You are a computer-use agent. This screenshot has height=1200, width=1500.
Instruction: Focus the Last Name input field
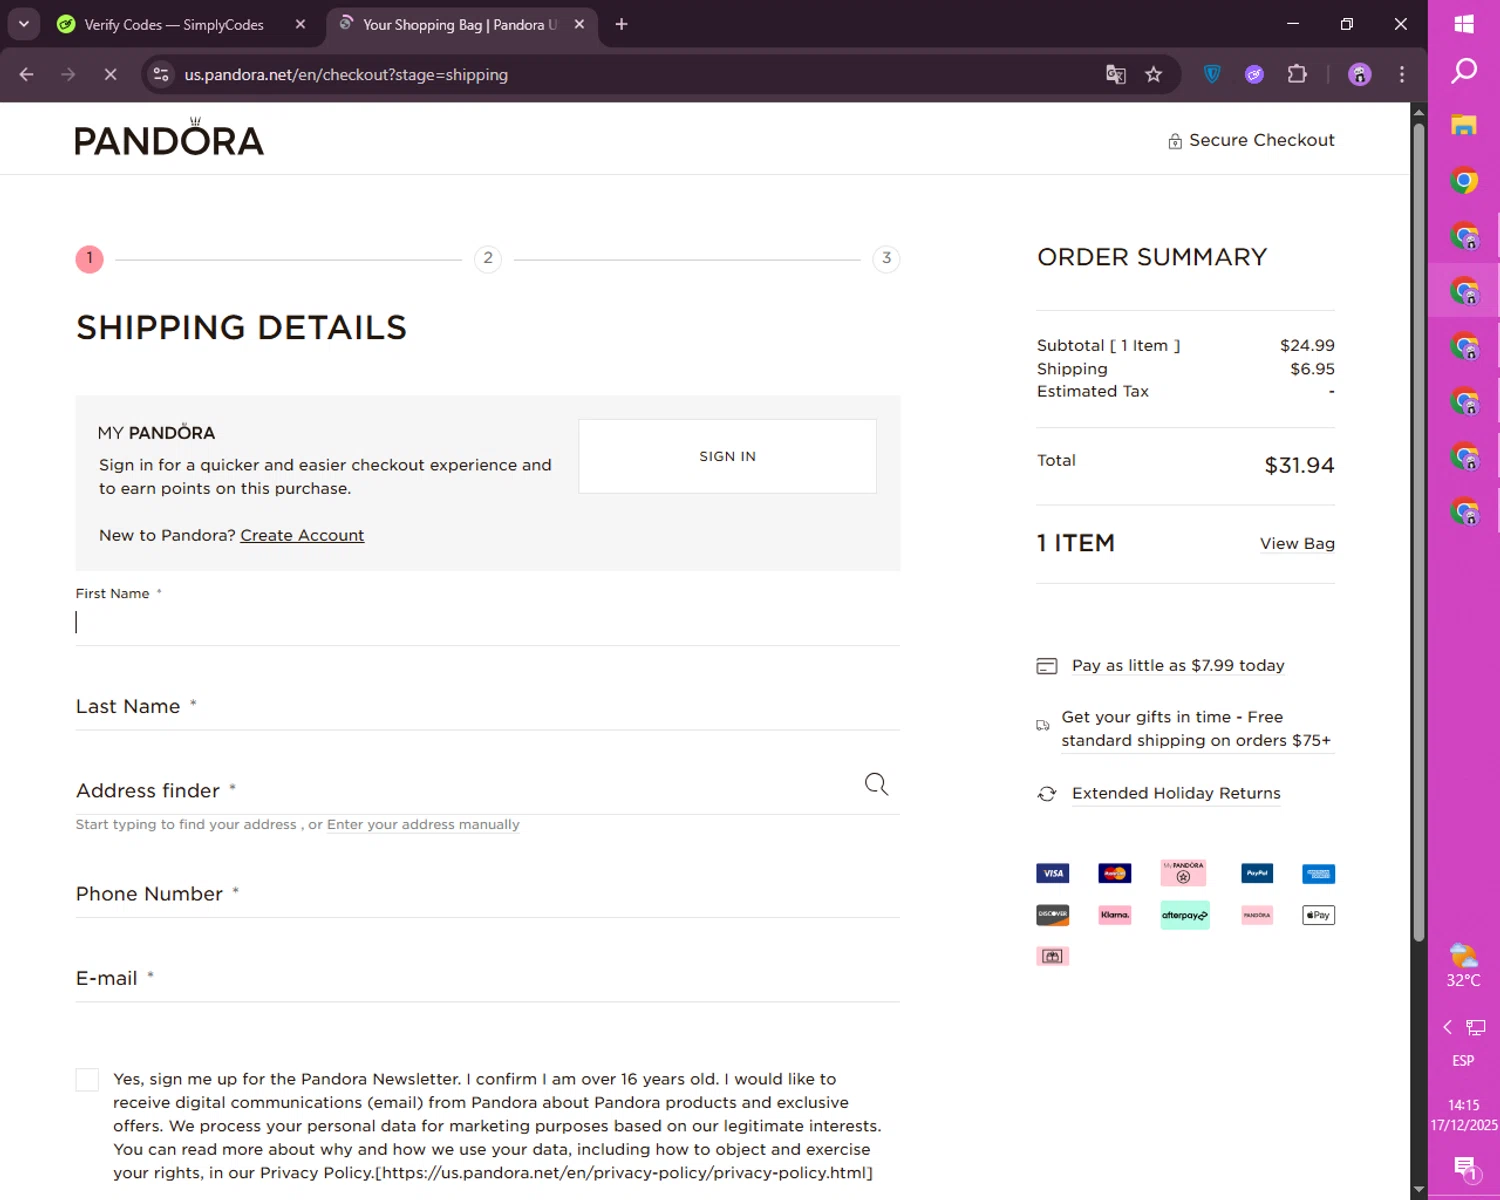coord(487,707)
